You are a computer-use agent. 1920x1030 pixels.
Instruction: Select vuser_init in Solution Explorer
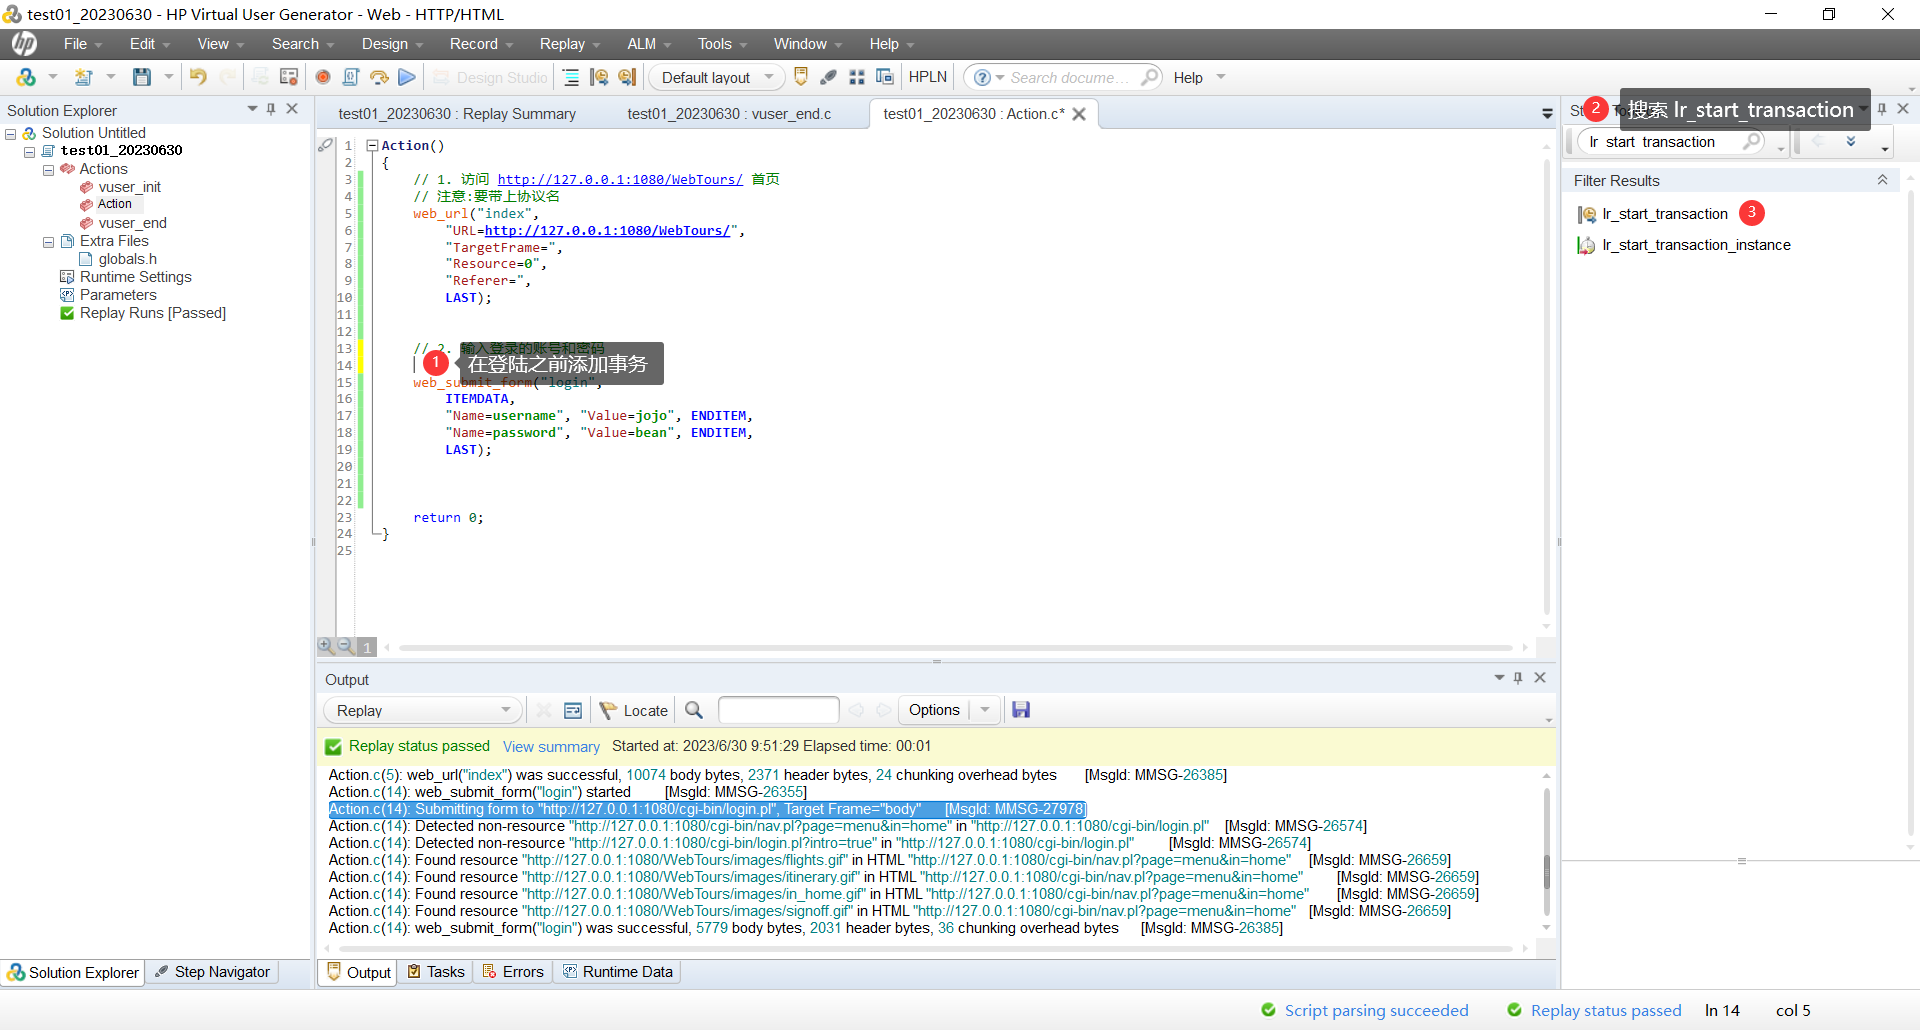(x=129, y=187)
